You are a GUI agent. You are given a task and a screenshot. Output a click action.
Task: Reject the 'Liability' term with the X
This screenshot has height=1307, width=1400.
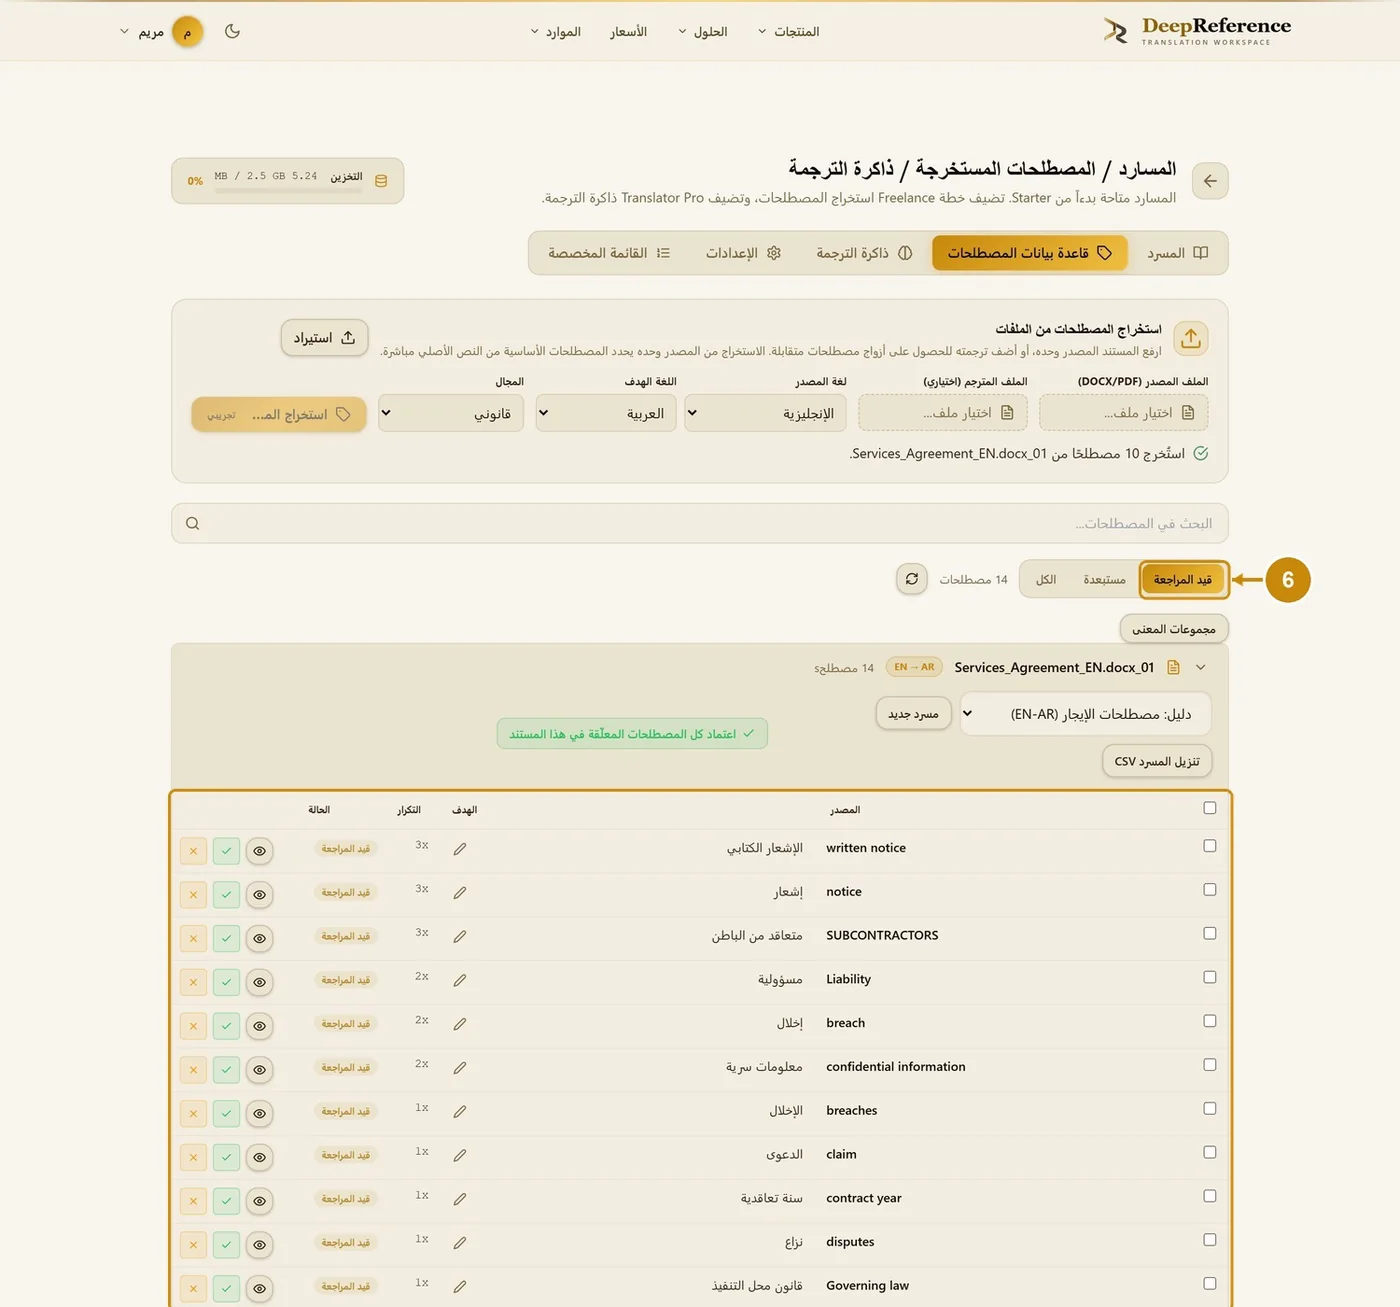coord(193,982)
